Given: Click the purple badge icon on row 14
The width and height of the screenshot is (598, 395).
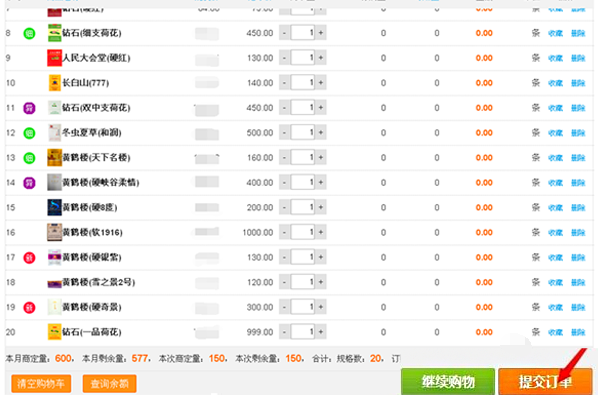Looking at the screenshot, I should (x=29, y=183).
